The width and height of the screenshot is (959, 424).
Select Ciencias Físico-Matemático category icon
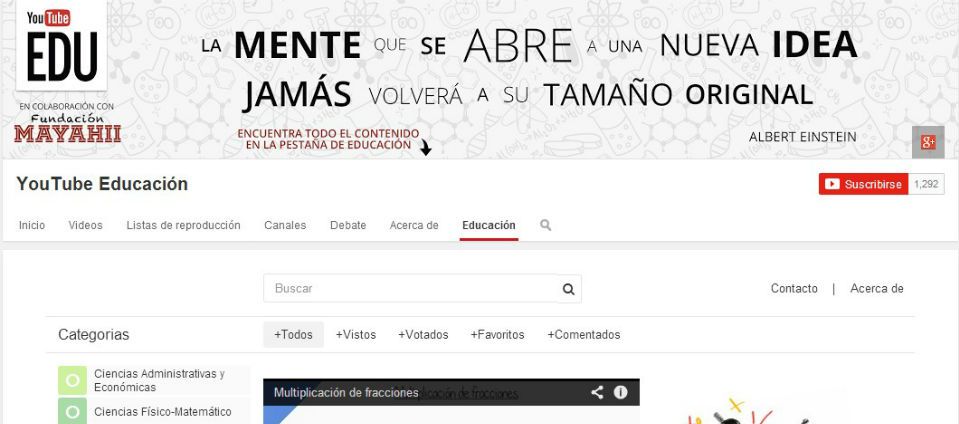point(71,411)
